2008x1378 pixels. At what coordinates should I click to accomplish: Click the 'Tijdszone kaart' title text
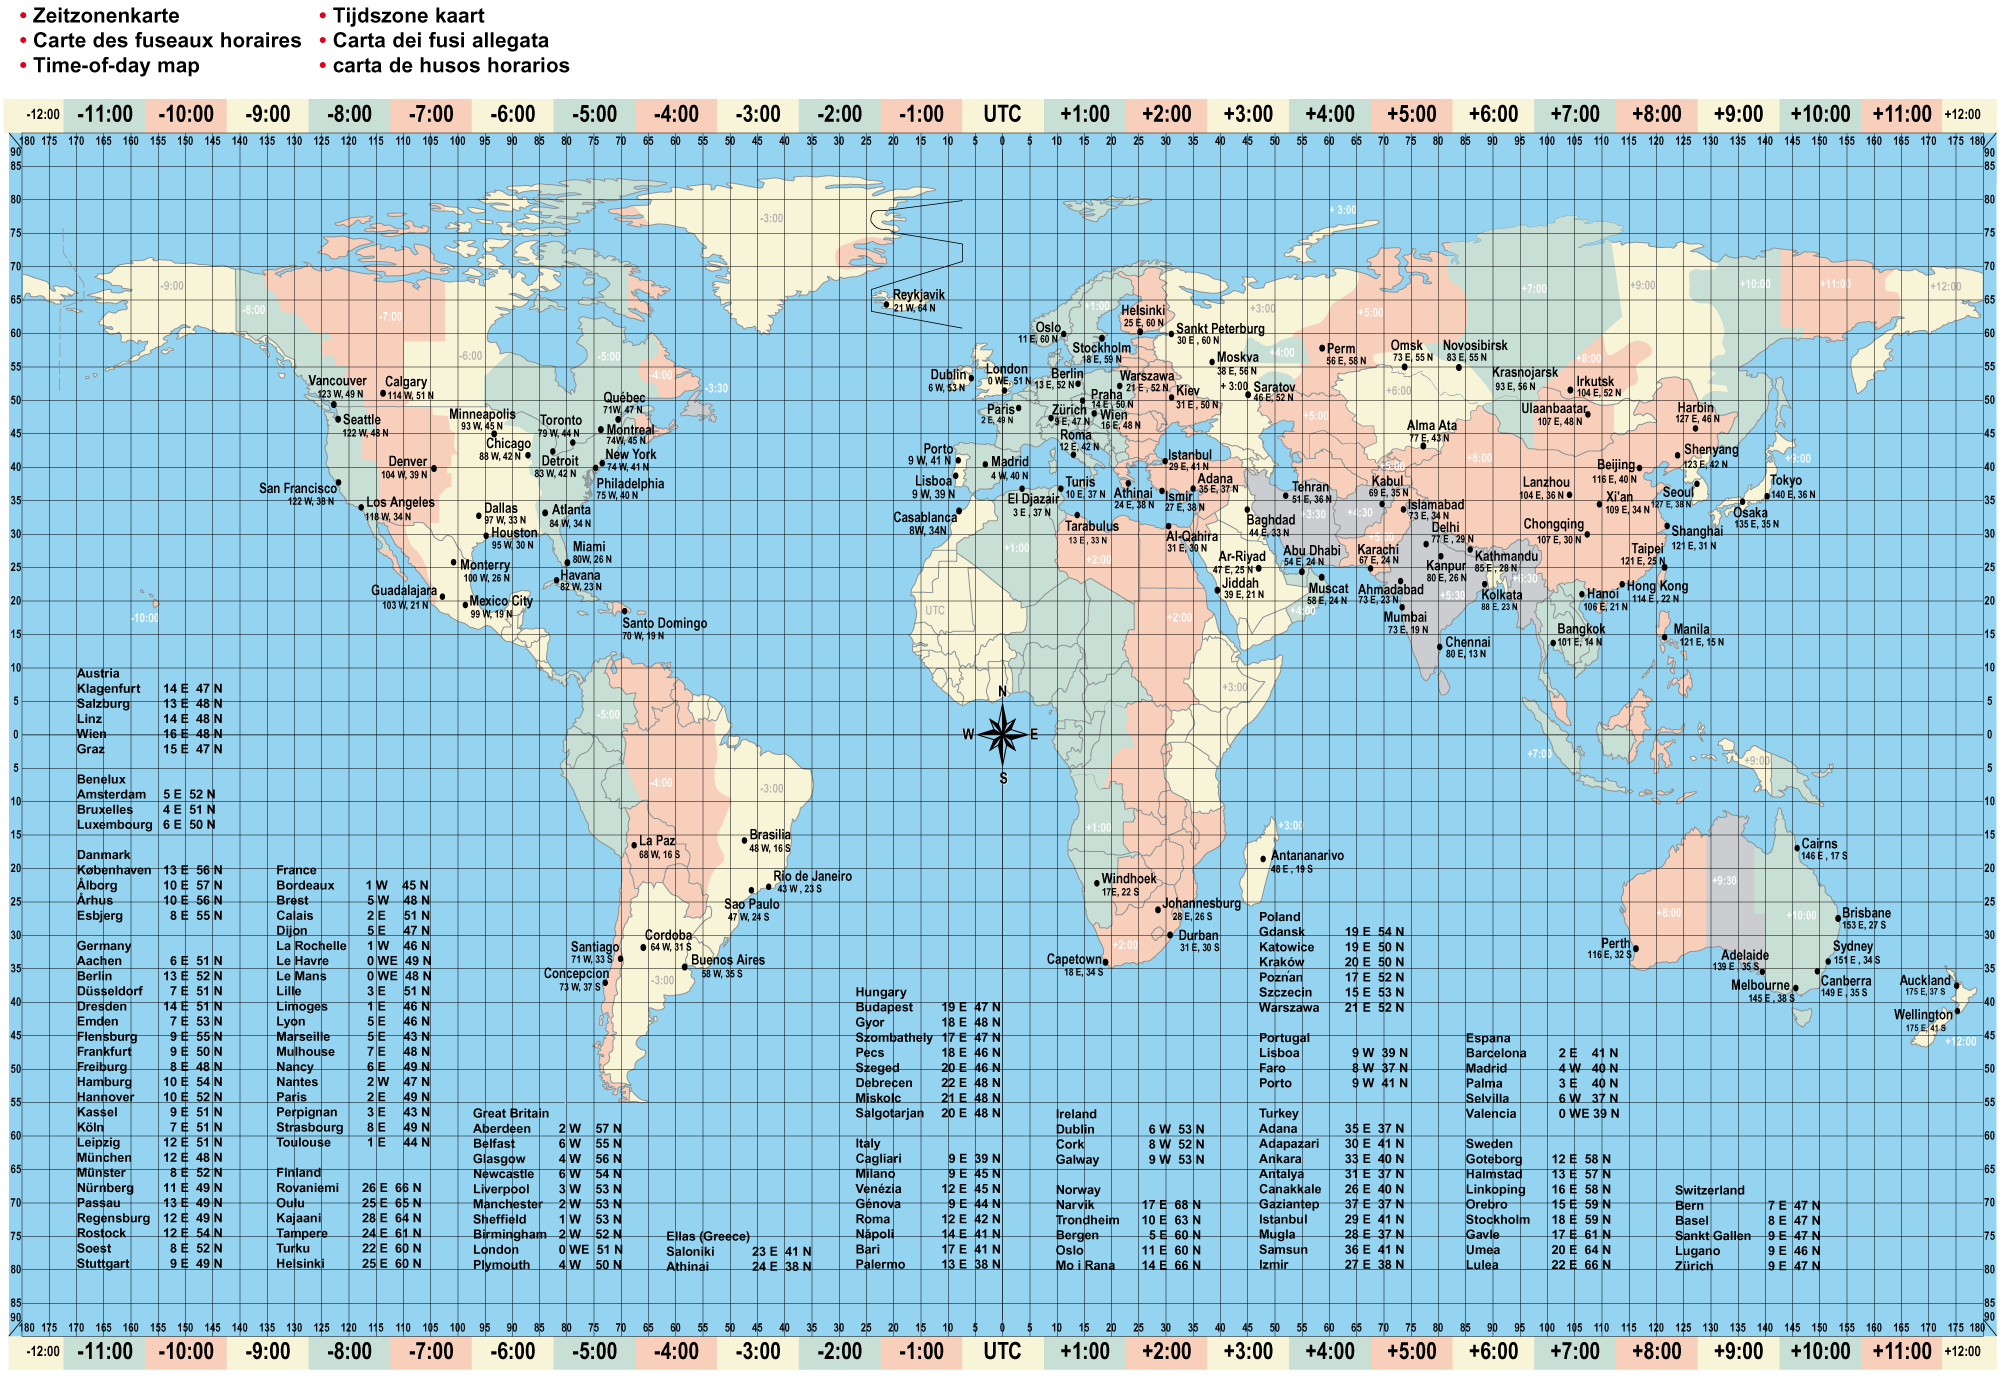(408, 16)
